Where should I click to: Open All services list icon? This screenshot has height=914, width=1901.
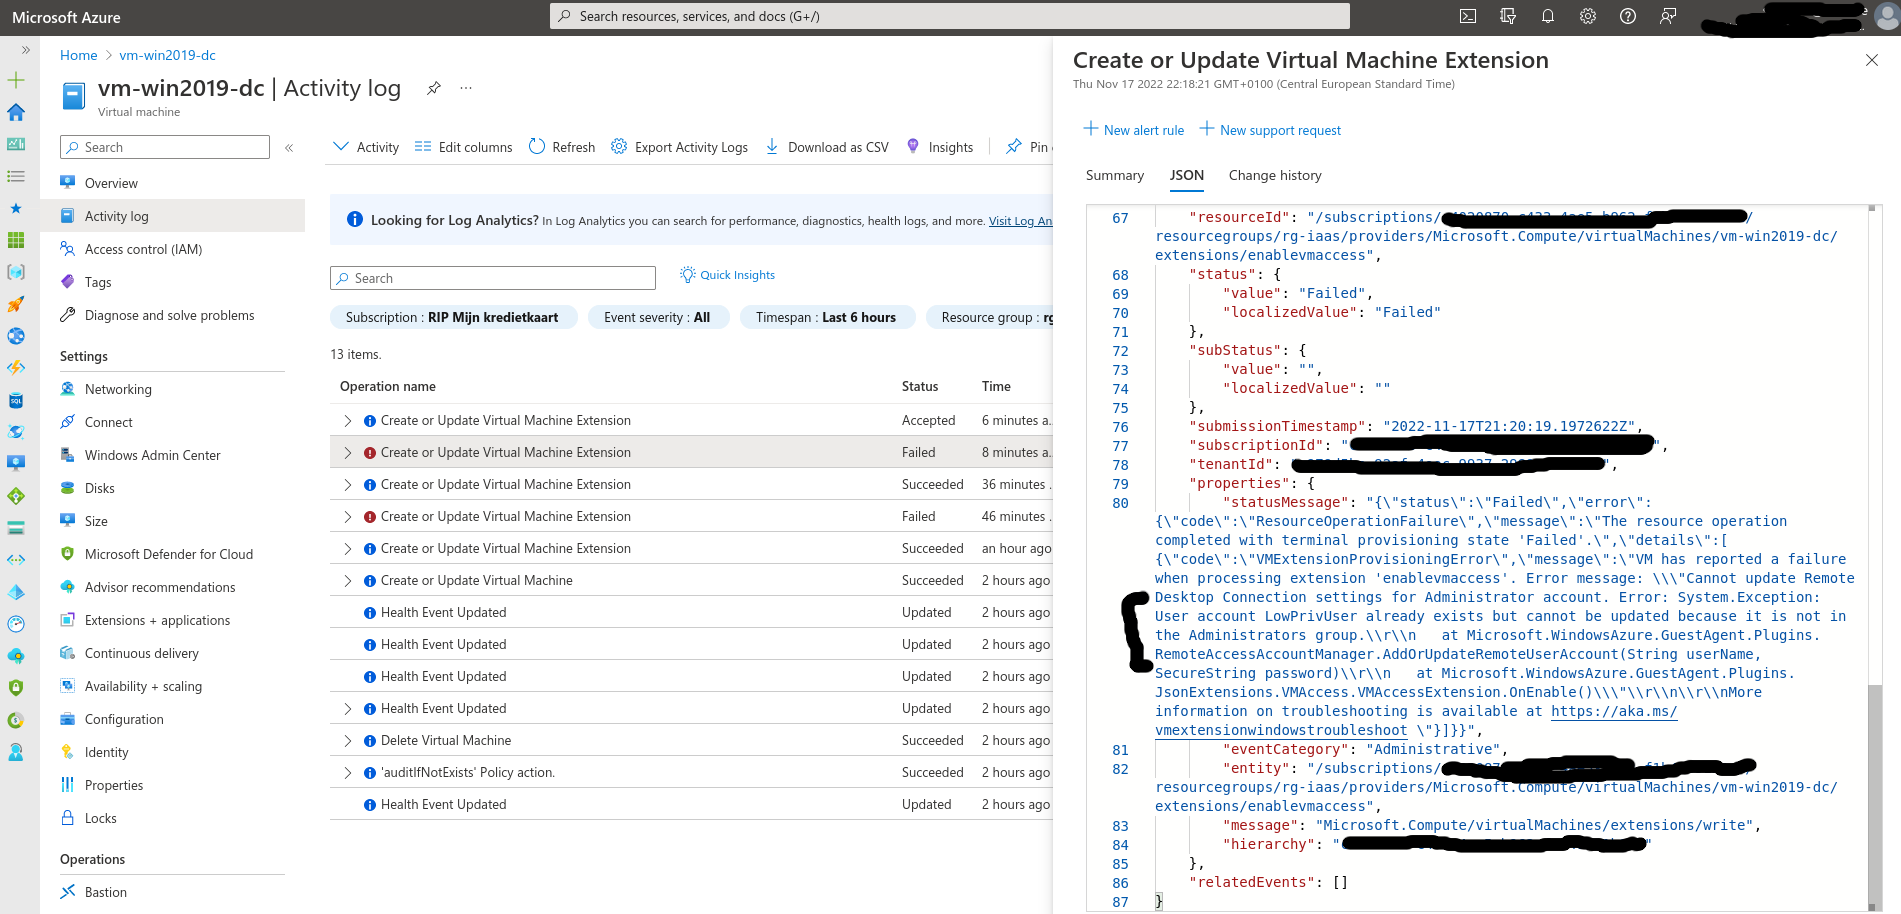click(x=16, y=176)
